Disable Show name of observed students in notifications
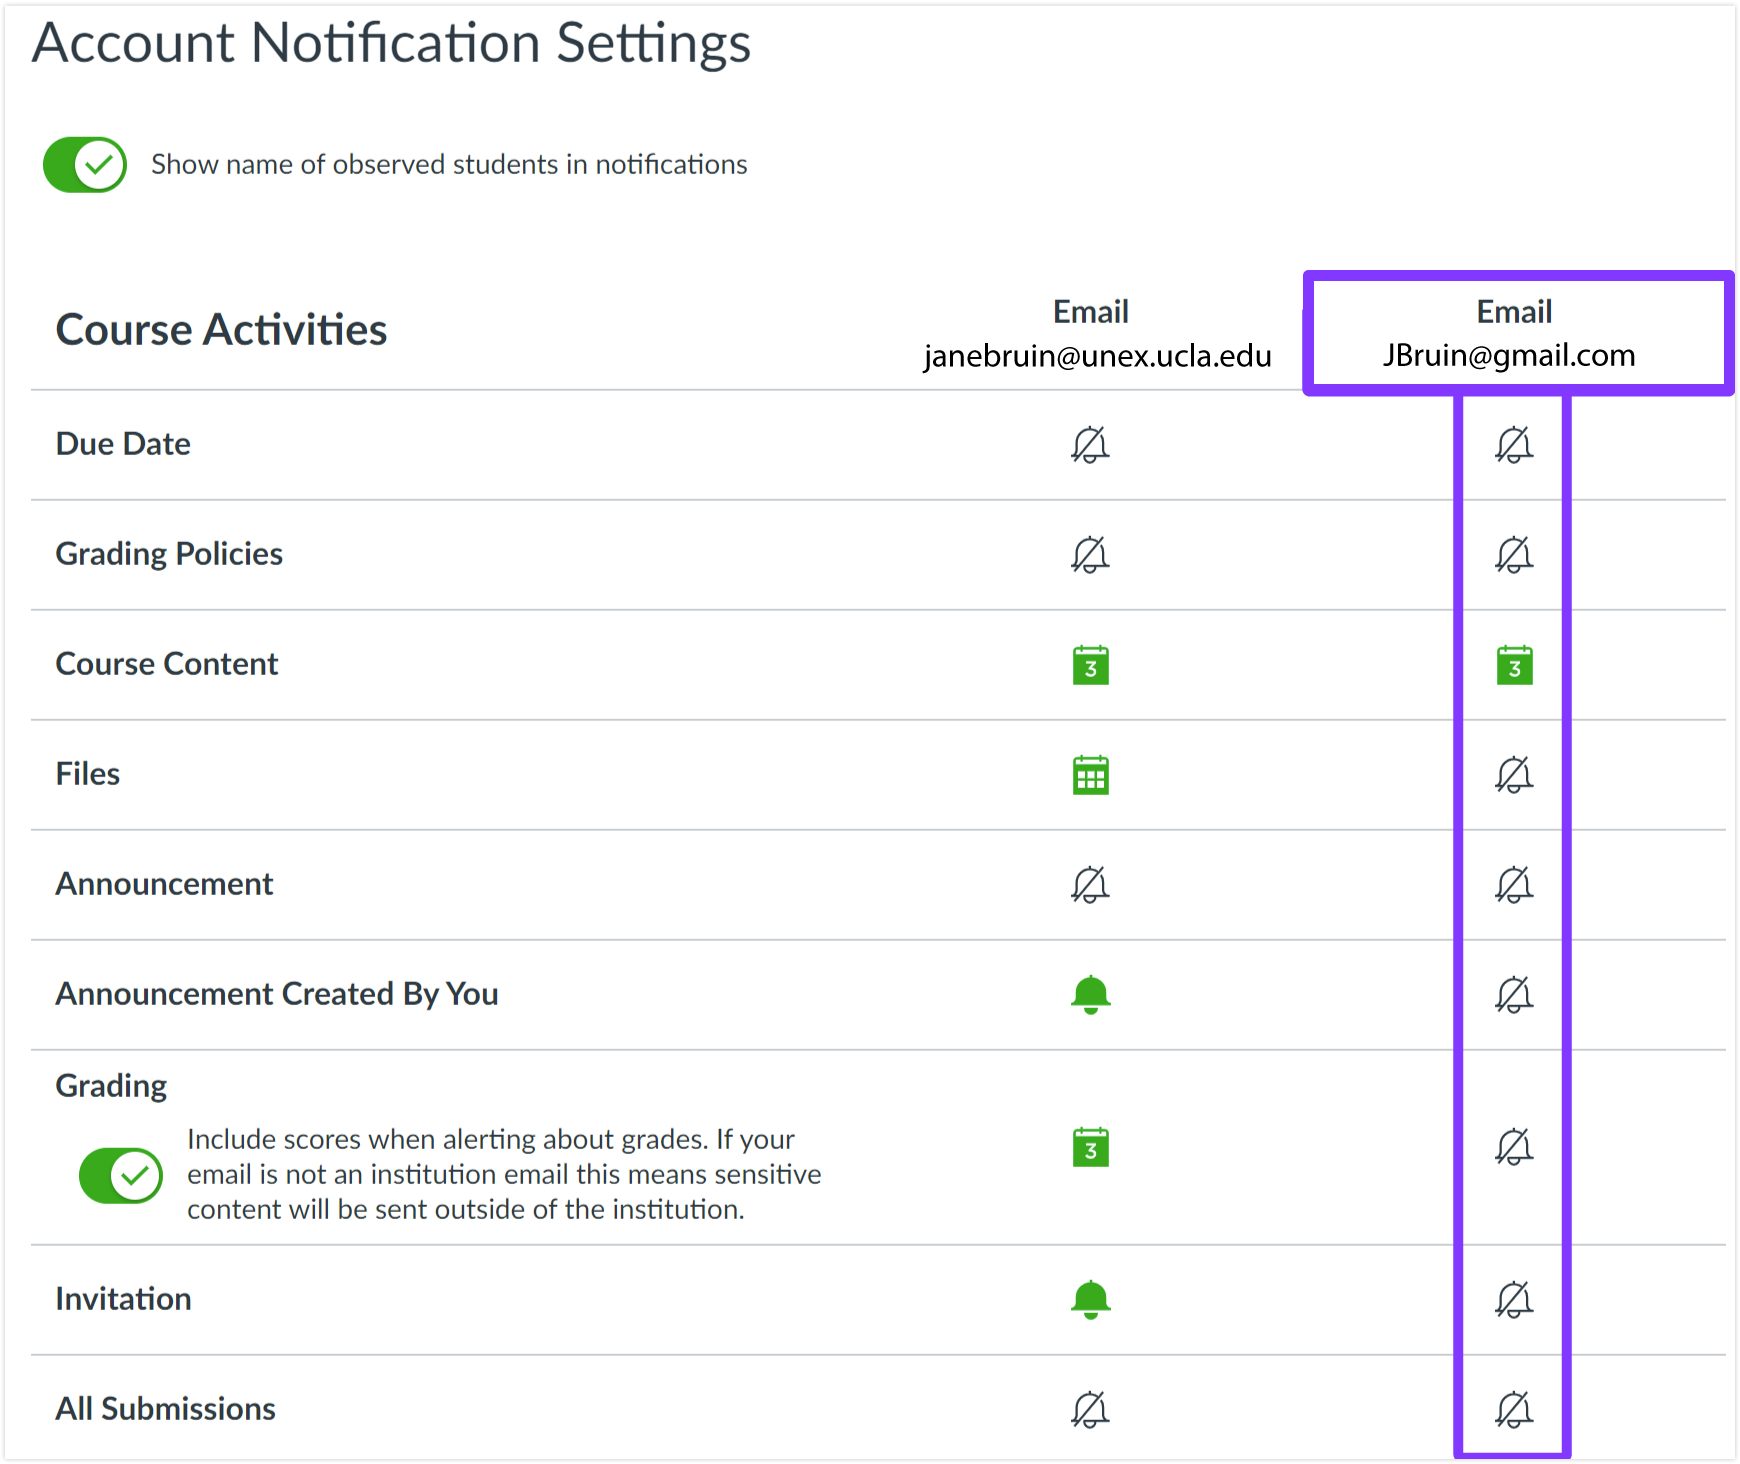1740x1464 pixels. (85, 164)
